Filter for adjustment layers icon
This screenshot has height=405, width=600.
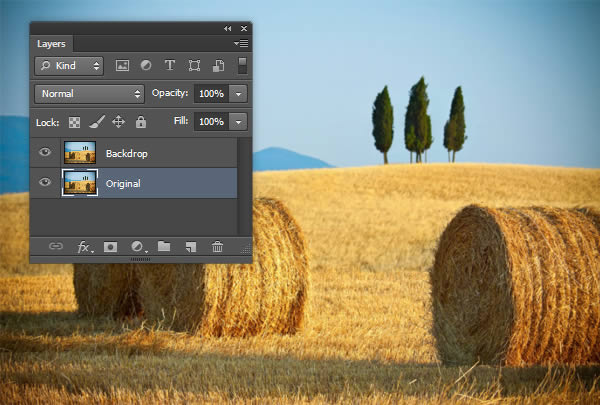[x=146, y=65]
